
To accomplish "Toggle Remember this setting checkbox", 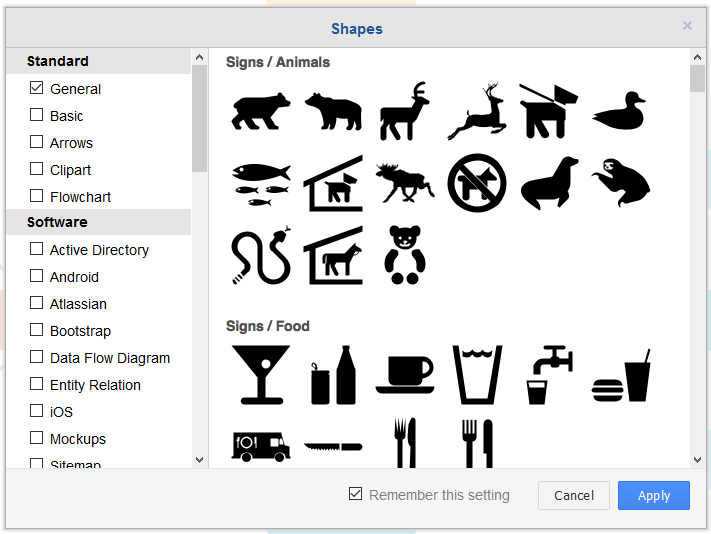I will click(356, 494).
